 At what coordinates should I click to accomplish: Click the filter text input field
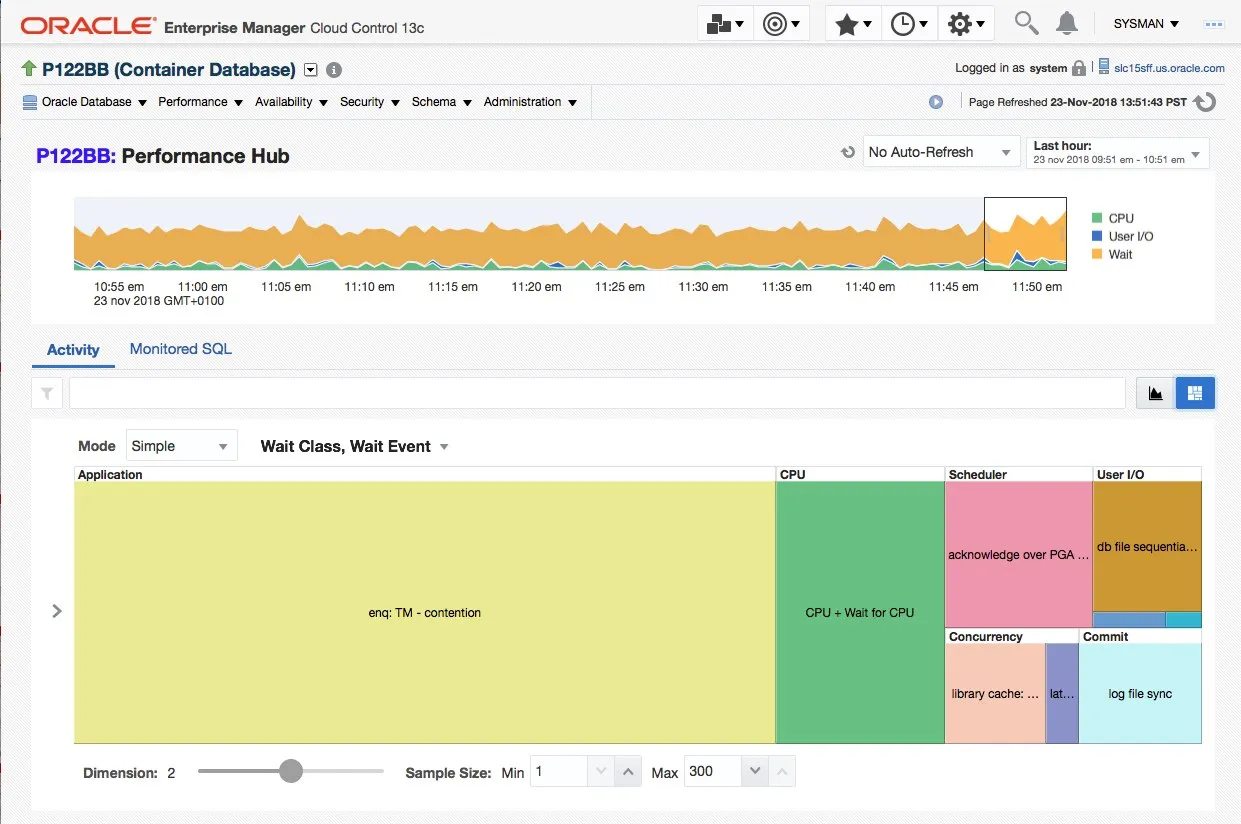coord(597,393)
